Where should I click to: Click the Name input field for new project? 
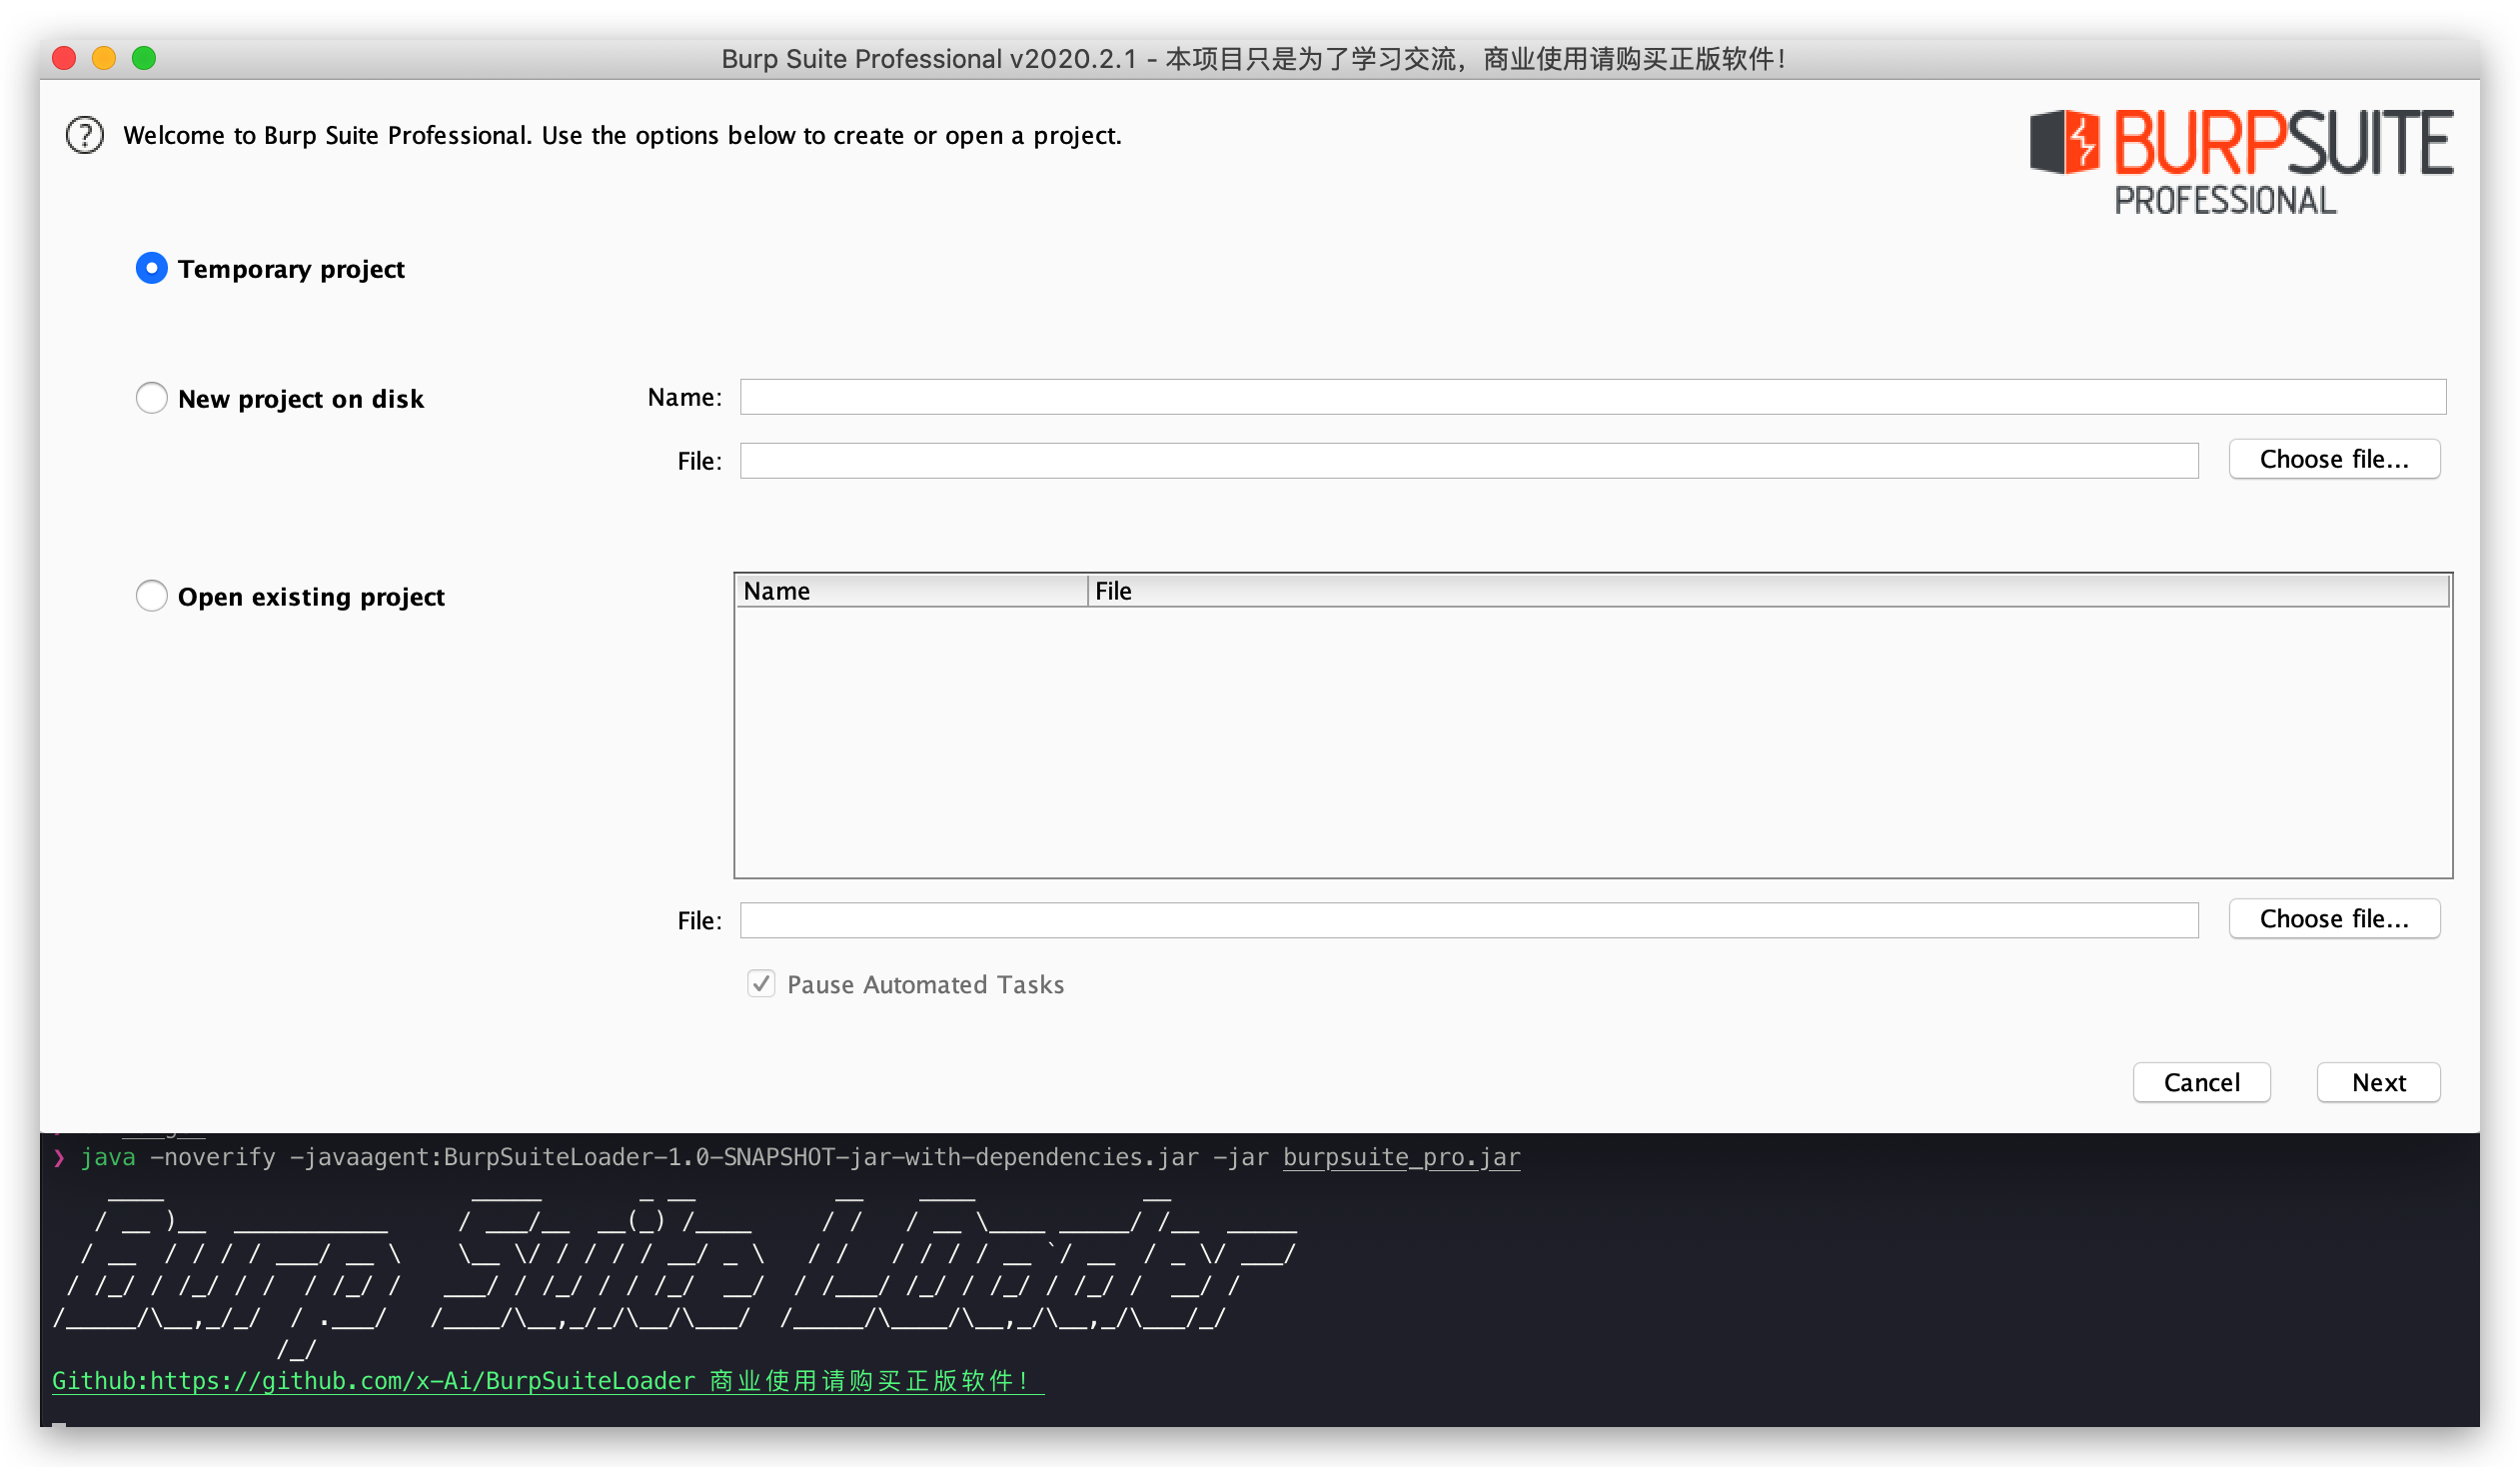(1593, 397)
